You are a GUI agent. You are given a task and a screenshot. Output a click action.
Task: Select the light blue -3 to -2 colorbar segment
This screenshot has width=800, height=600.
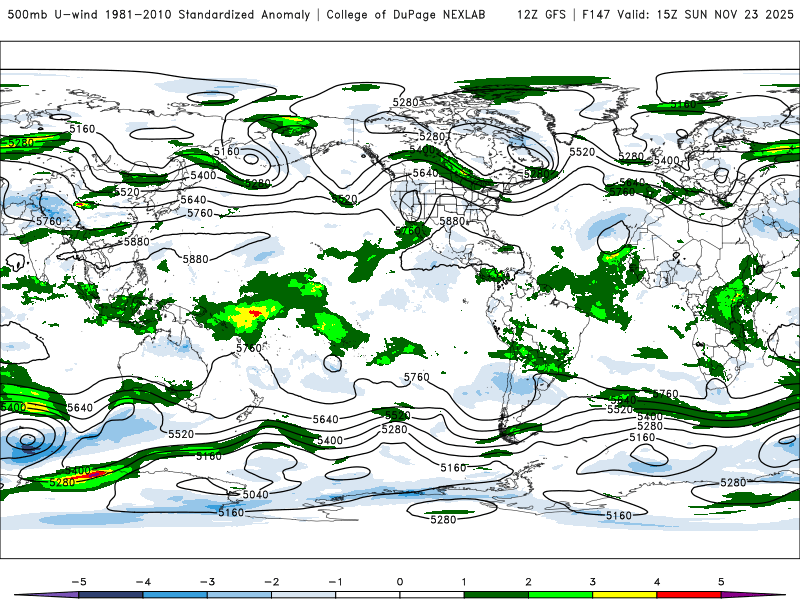point(239,595)
